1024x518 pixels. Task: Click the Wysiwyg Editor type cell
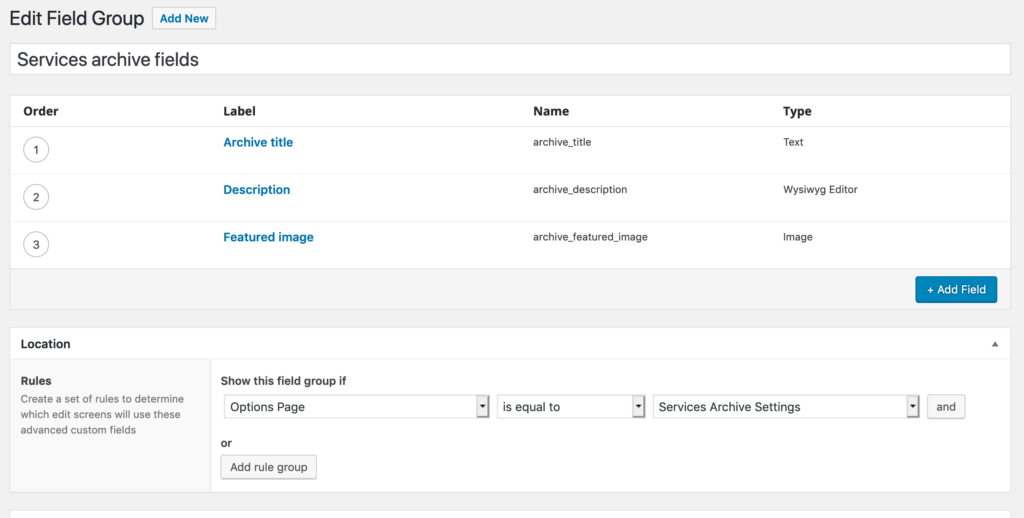[x=820, y=190]
